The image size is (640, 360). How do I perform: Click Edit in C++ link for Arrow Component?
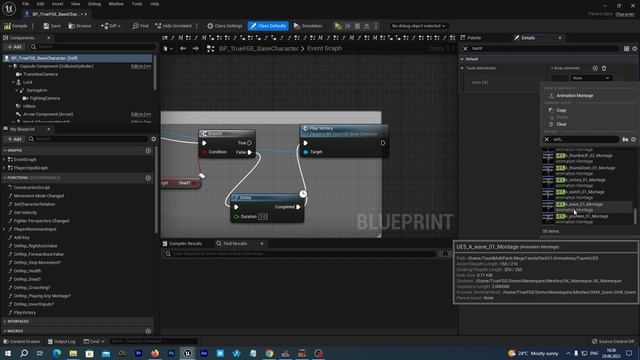pos(141,114)
